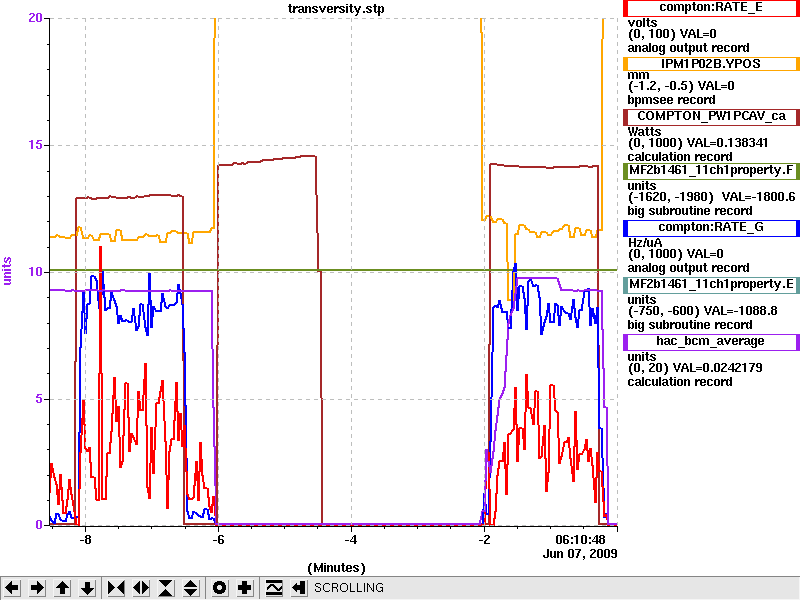Select the compton:RATE_E curve legend
Image resolution: width=800 pixels, height=600 pixels.
coord(711,8)
